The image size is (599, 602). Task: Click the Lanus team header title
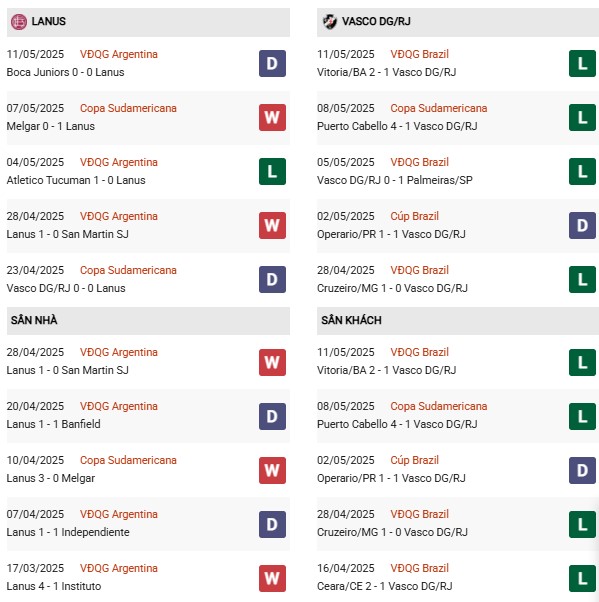[x=48, y=22]
